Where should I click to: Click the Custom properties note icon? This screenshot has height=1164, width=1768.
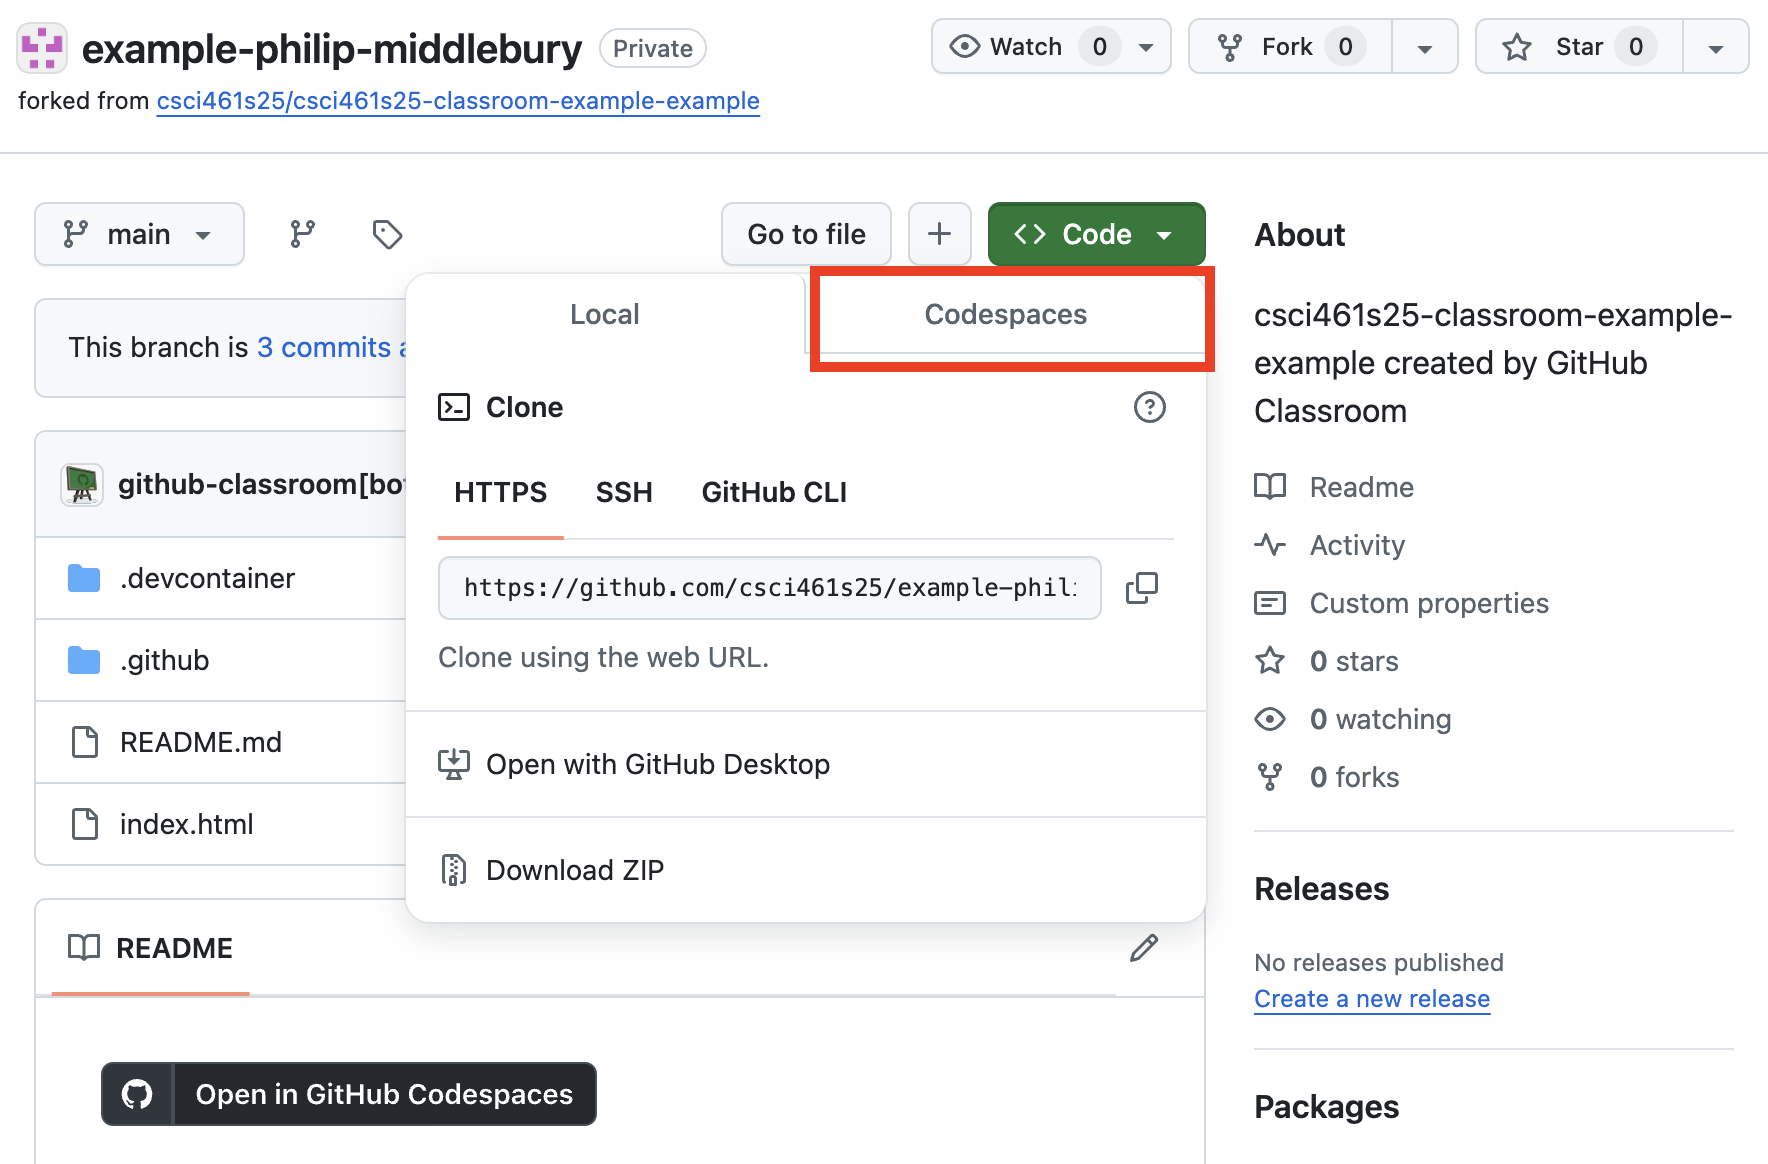click(x=1270, y=603)
